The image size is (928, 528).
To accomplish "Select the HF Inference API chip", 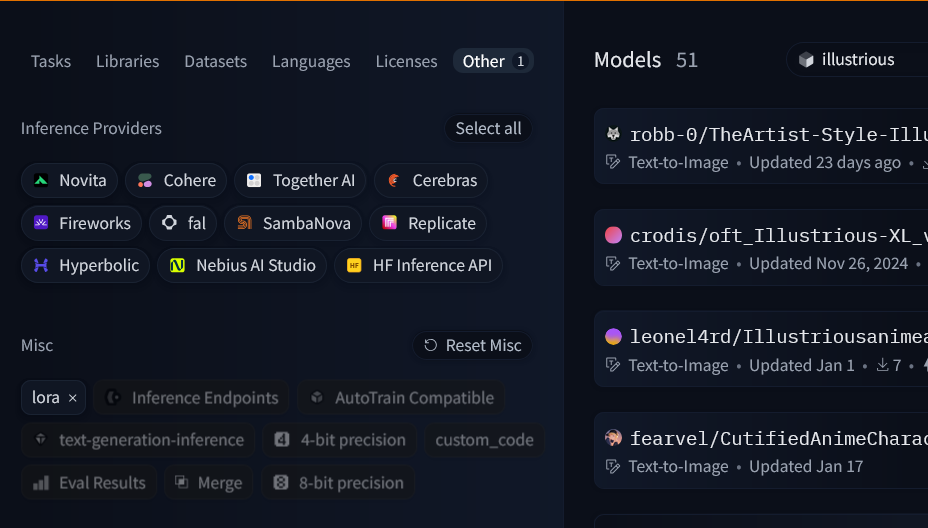I will pyautogui.click(x=419, y=265).
